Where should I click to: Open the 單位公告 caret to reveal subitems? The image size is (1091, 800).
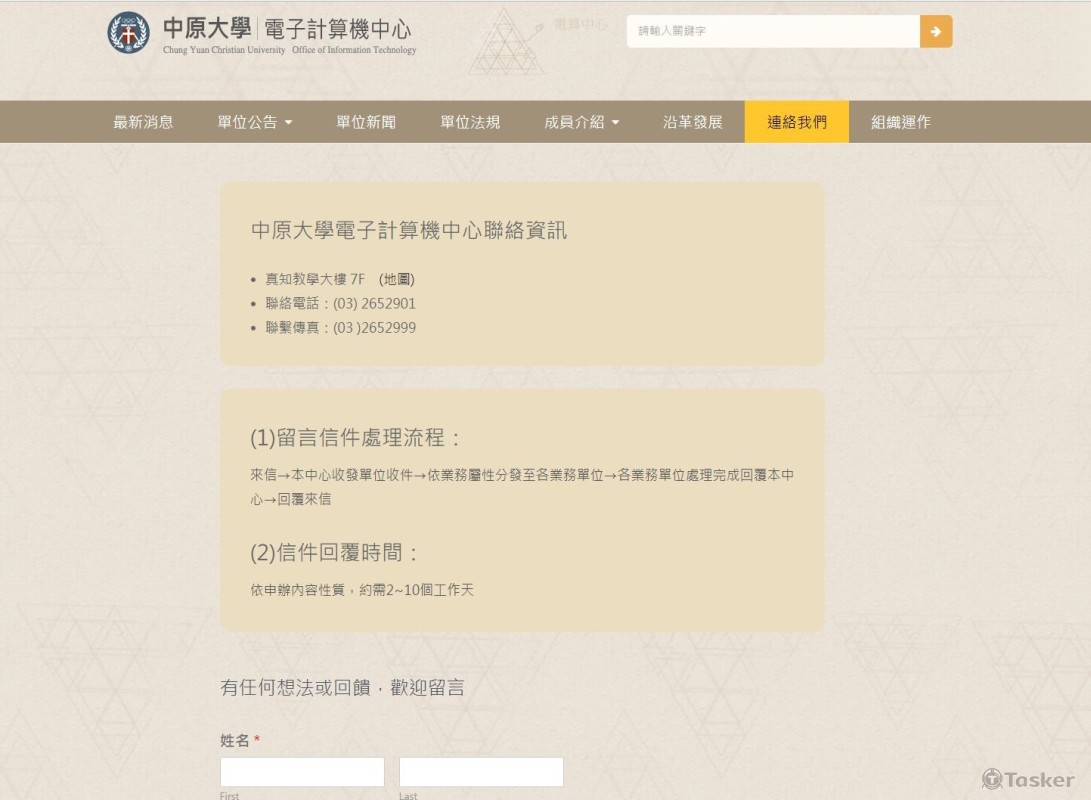pyautogui.click(x=289, y=122)
